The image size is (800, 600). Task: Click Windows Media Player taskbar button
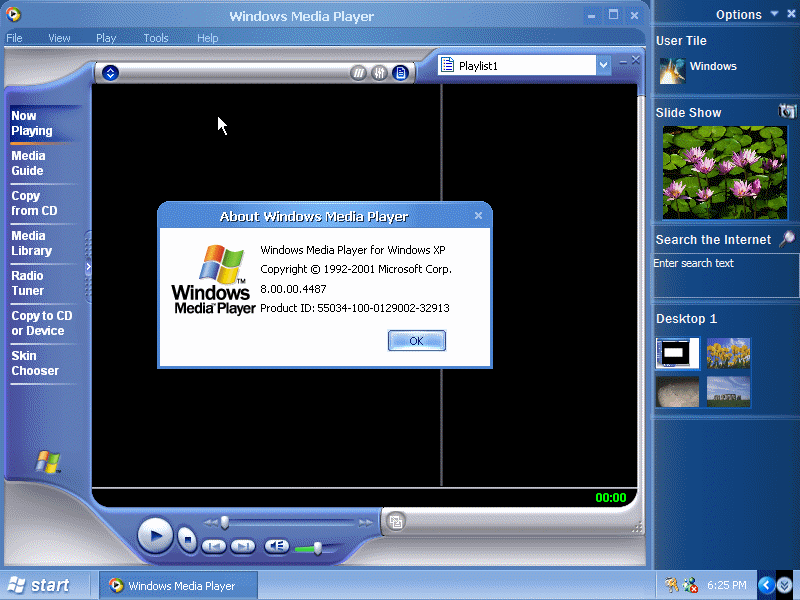point(179,586)
